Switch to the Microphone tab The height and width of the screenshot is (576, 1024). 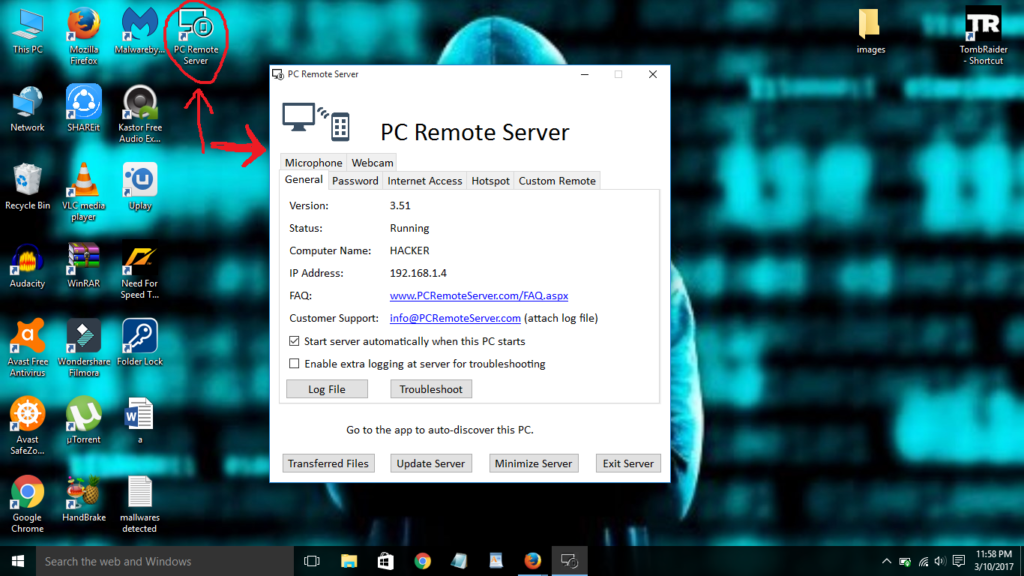pyautogui.click(x=313, y=163)
